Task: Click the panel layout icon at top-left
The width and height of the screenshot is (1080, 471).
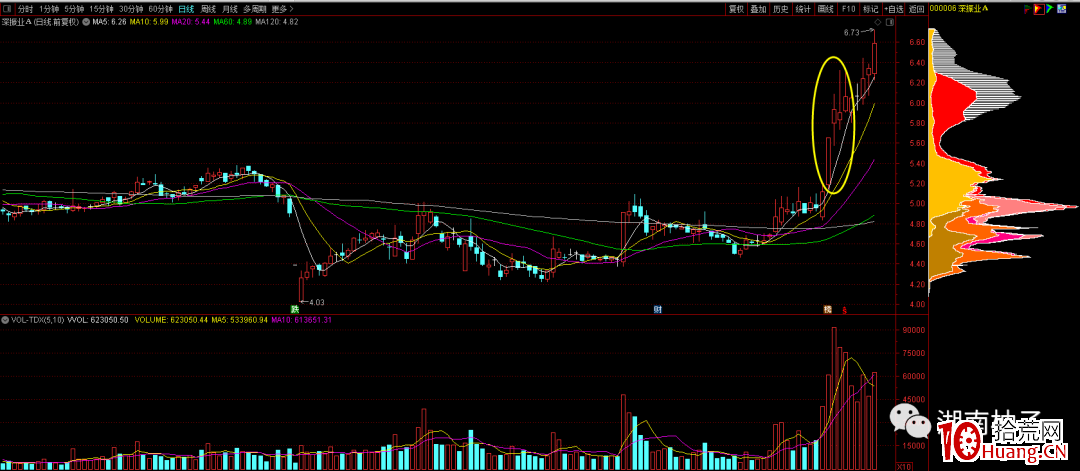Action: 6,9
